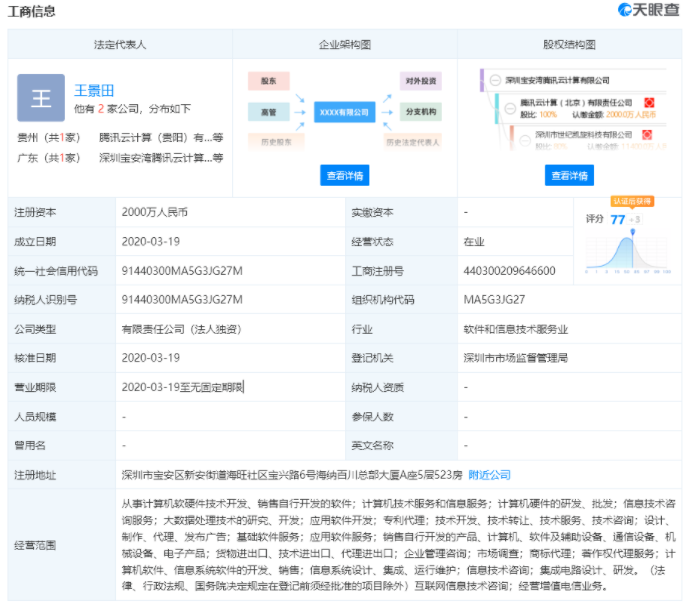The width and height of the screenshot is (692, 602).
Task: Click the 对外投资 box in the structure diagram
Action: (421, 81)
